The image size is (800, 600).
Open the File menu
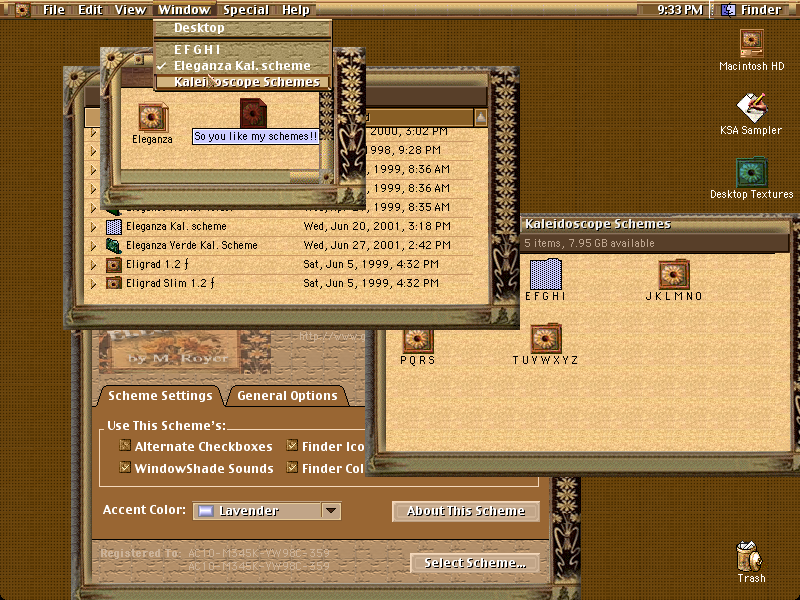coord(54,10)
